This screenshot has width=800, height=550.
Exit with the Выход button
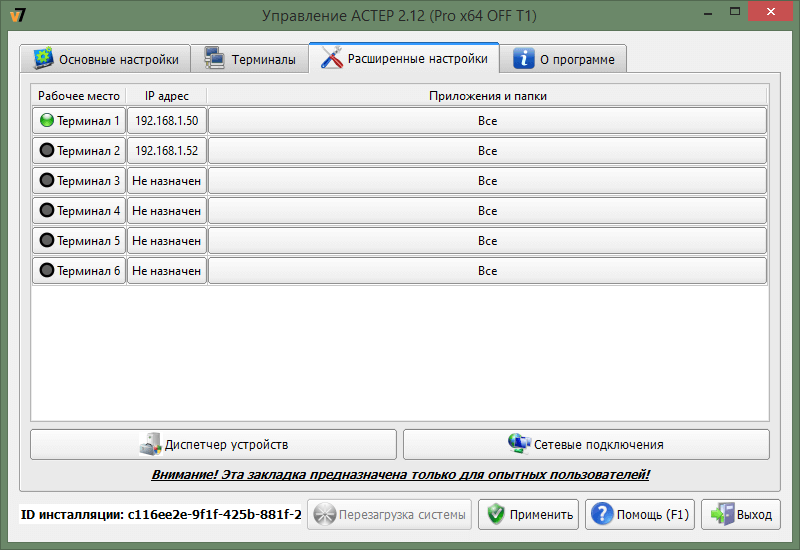(741, 514)
